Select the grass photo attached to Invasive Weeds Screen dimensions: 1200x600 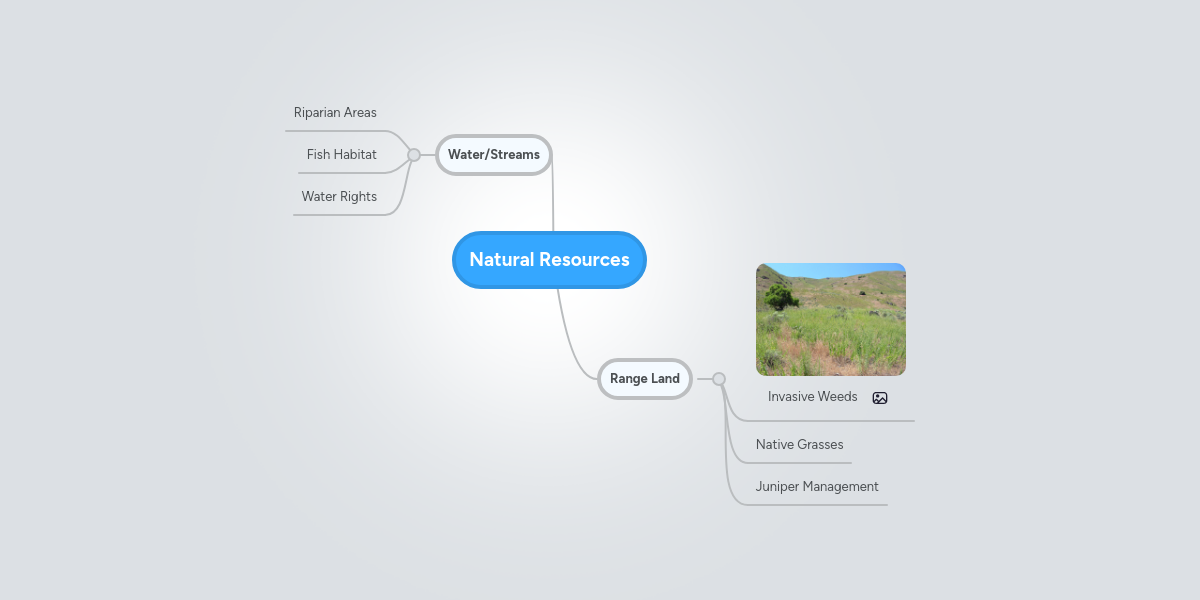pos(830,319)
